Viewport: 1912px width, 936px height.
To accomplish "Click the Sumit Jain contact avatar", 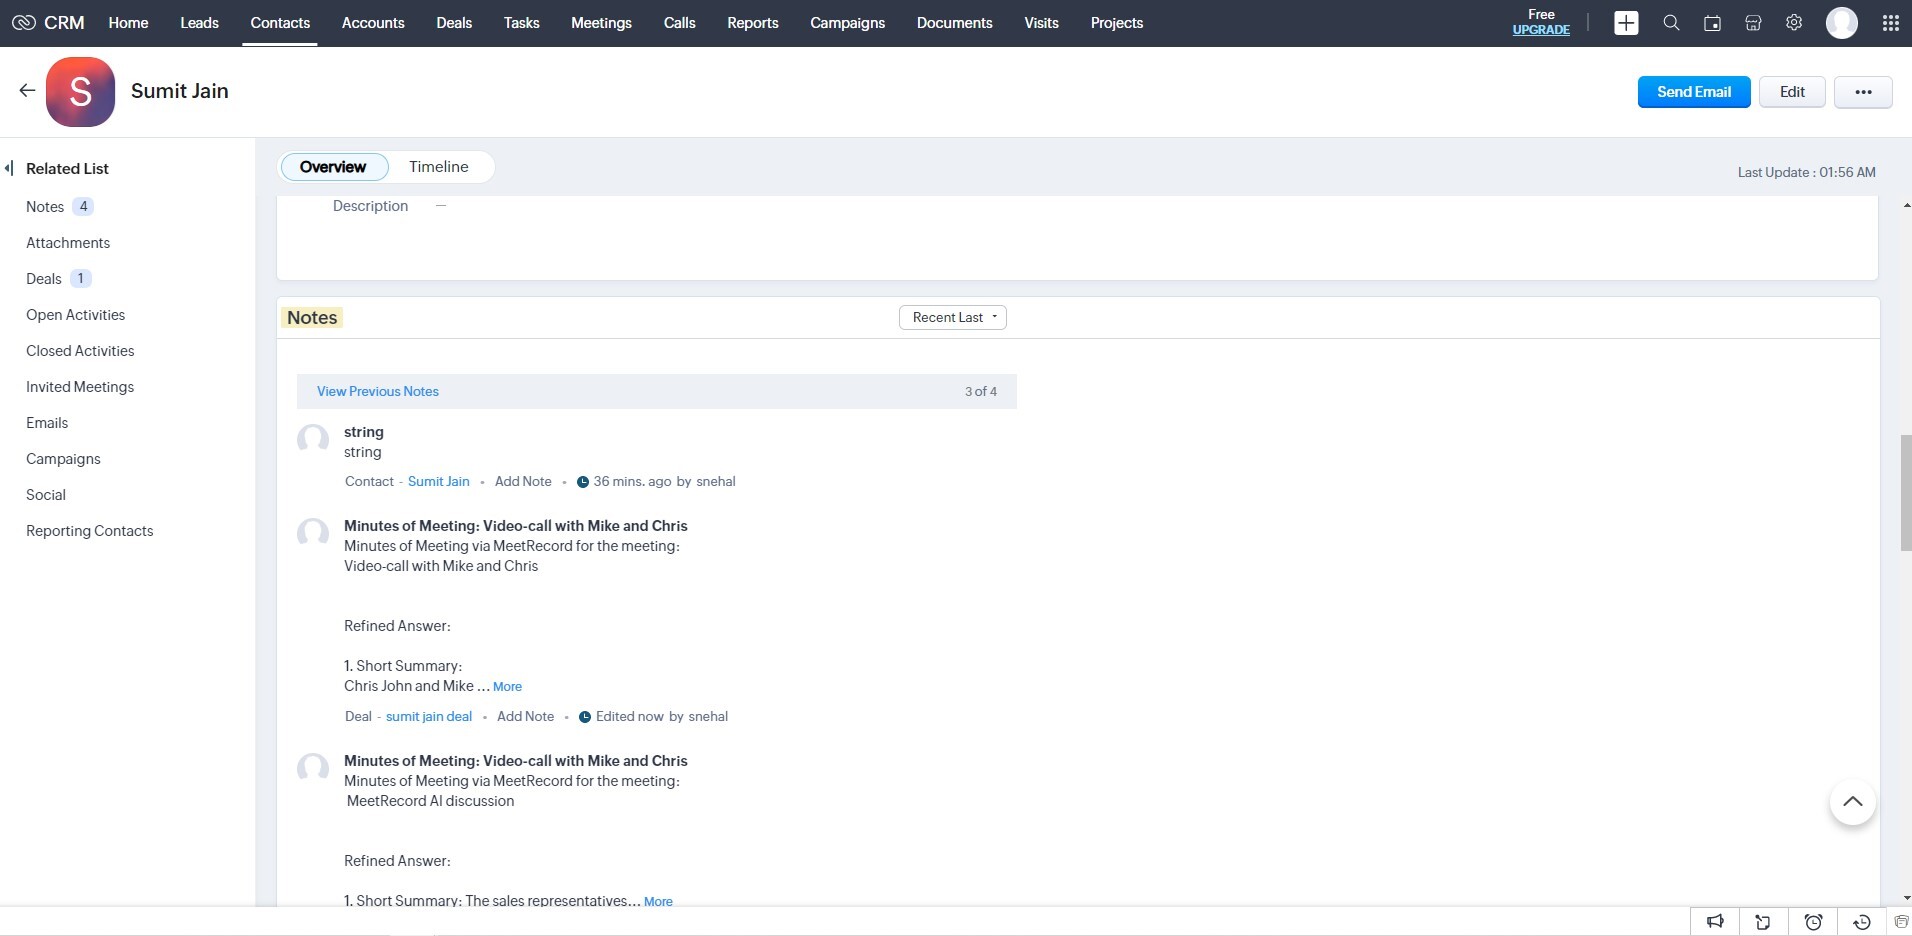I will point(80,92).
